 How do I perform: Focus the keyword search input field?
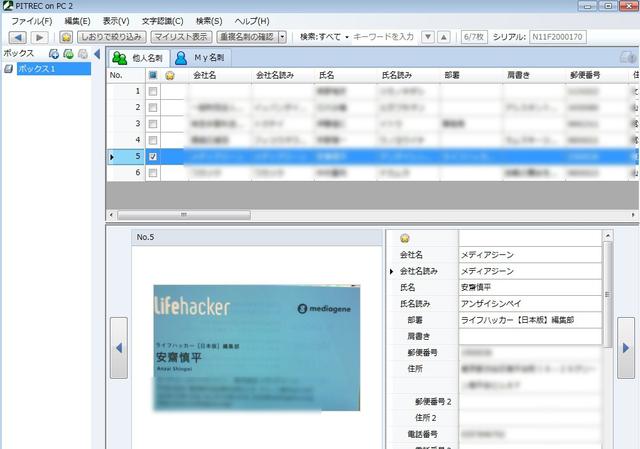tap(383, 37)
